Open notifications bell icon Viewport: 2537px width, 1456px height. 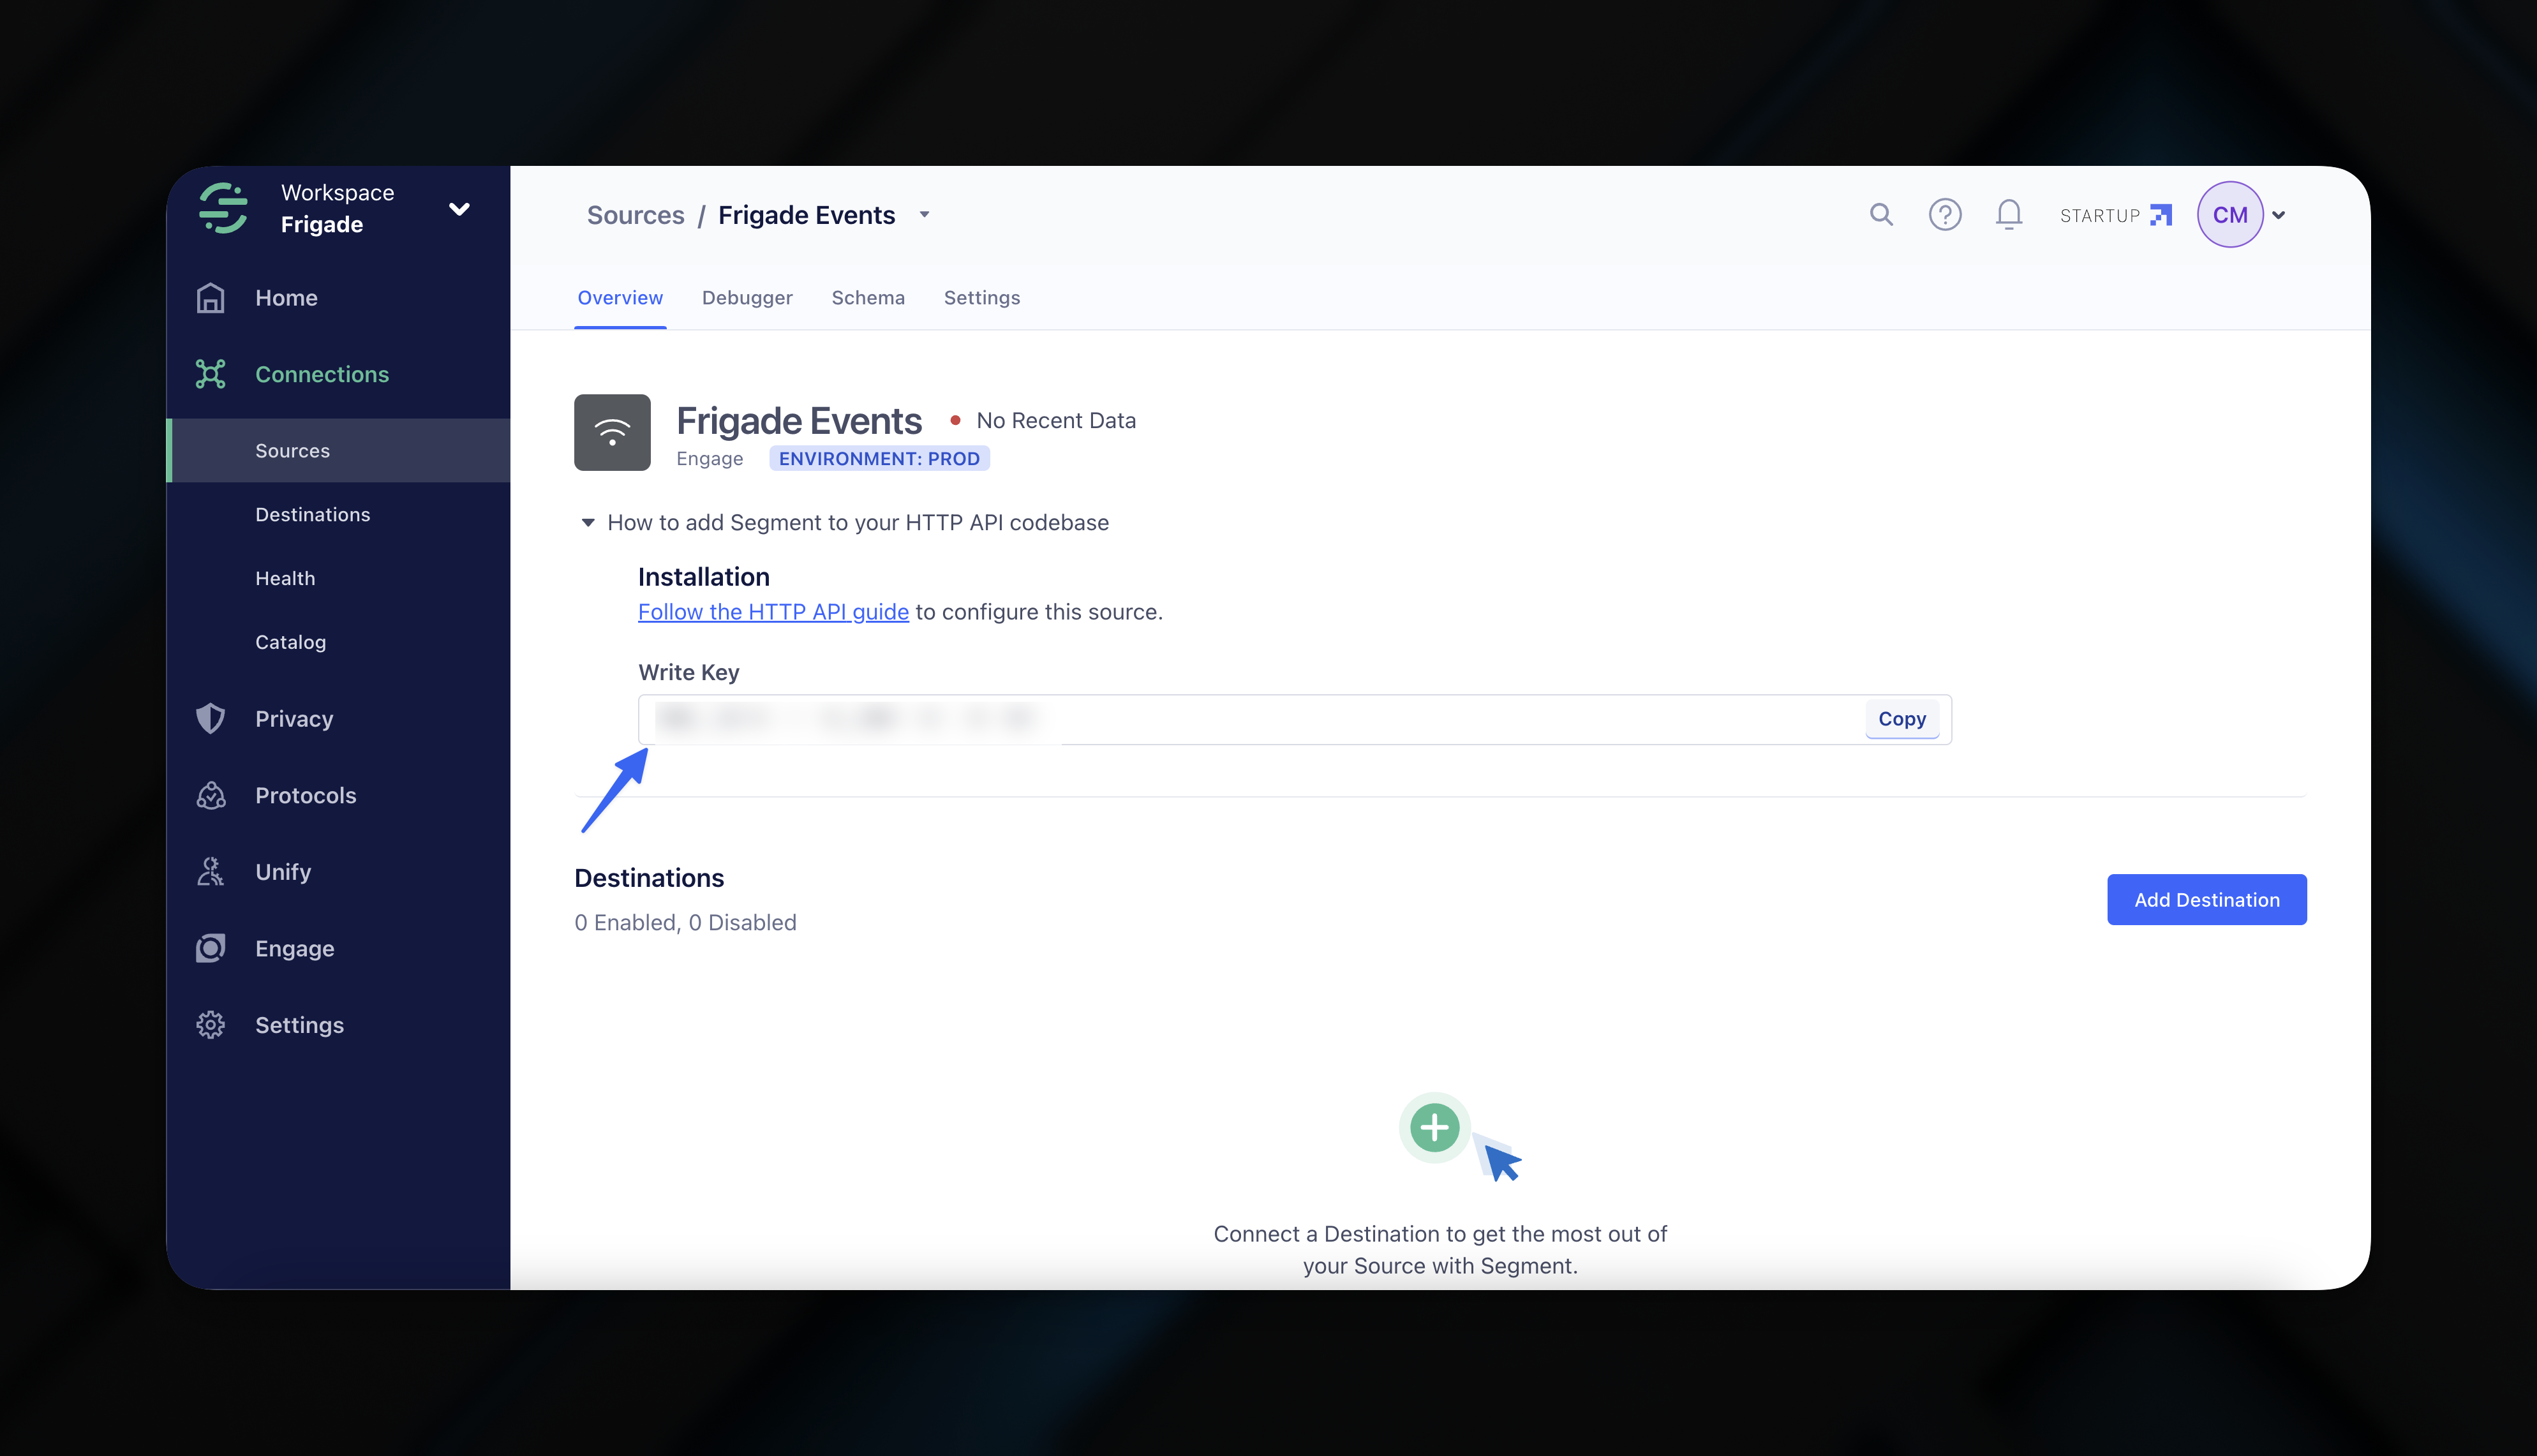(2009, 214)
